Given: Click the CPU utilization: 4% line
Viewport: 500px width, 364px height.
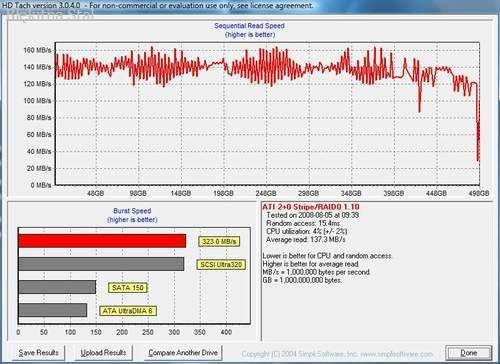Looking at the screenshot, I should point(306,231).
